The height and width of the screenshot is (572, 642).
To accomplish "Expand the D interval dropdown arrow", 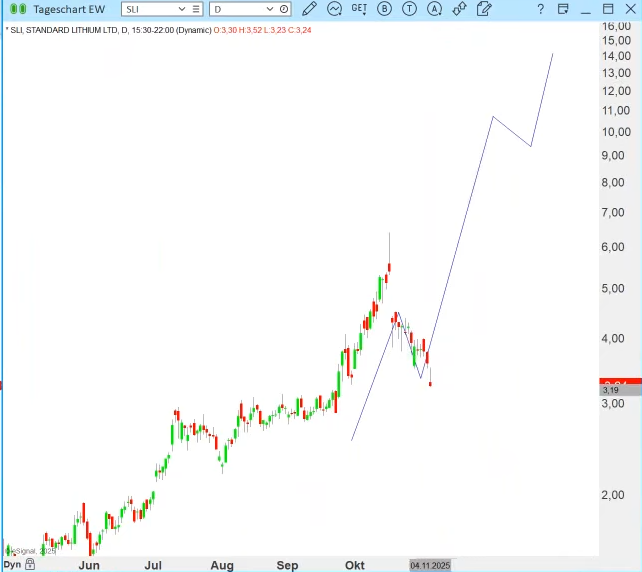I will click(x=268, y=9).
